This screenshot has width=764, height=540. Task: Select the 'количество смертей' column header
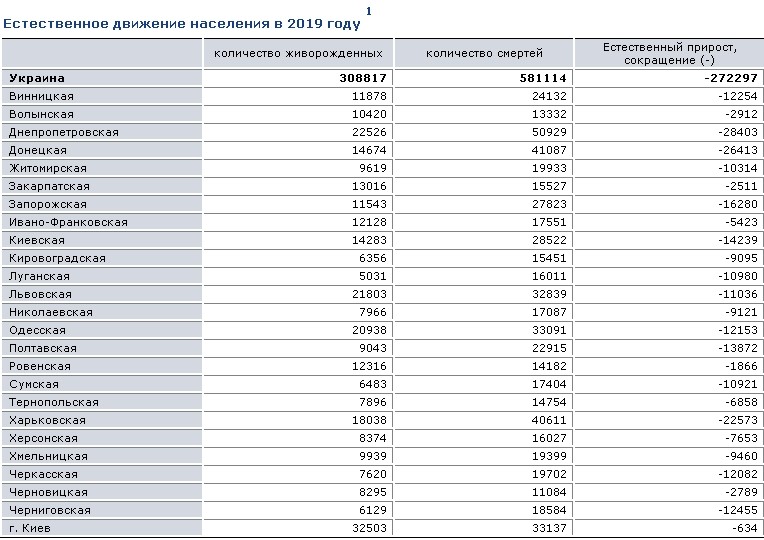click(x=484, y=53)
